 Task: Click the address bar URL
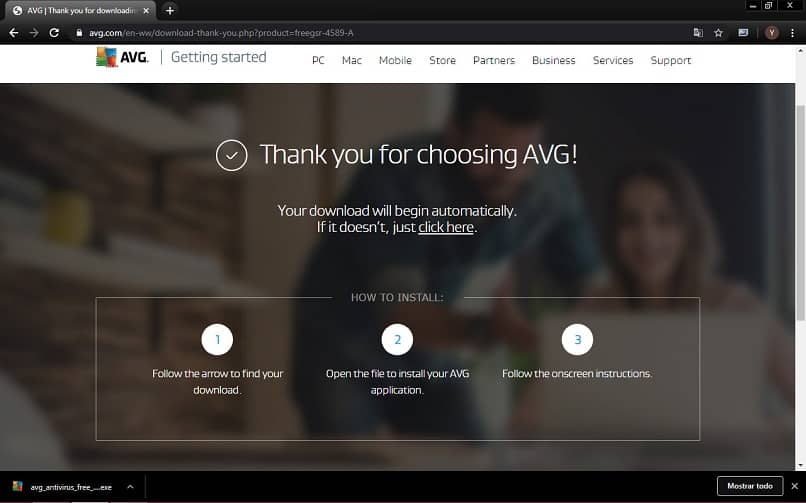221,33
